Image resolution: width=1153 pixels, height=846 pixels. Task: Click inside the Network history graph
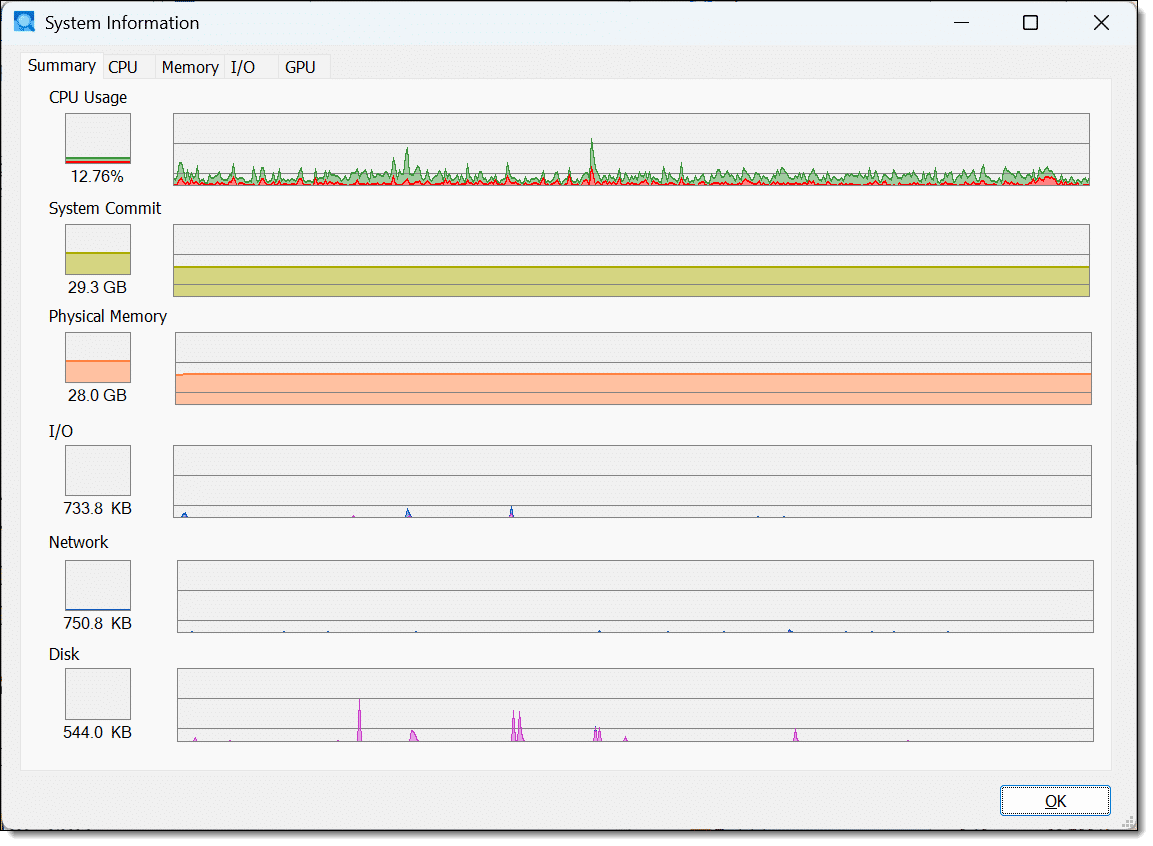(x=635, y=596)
